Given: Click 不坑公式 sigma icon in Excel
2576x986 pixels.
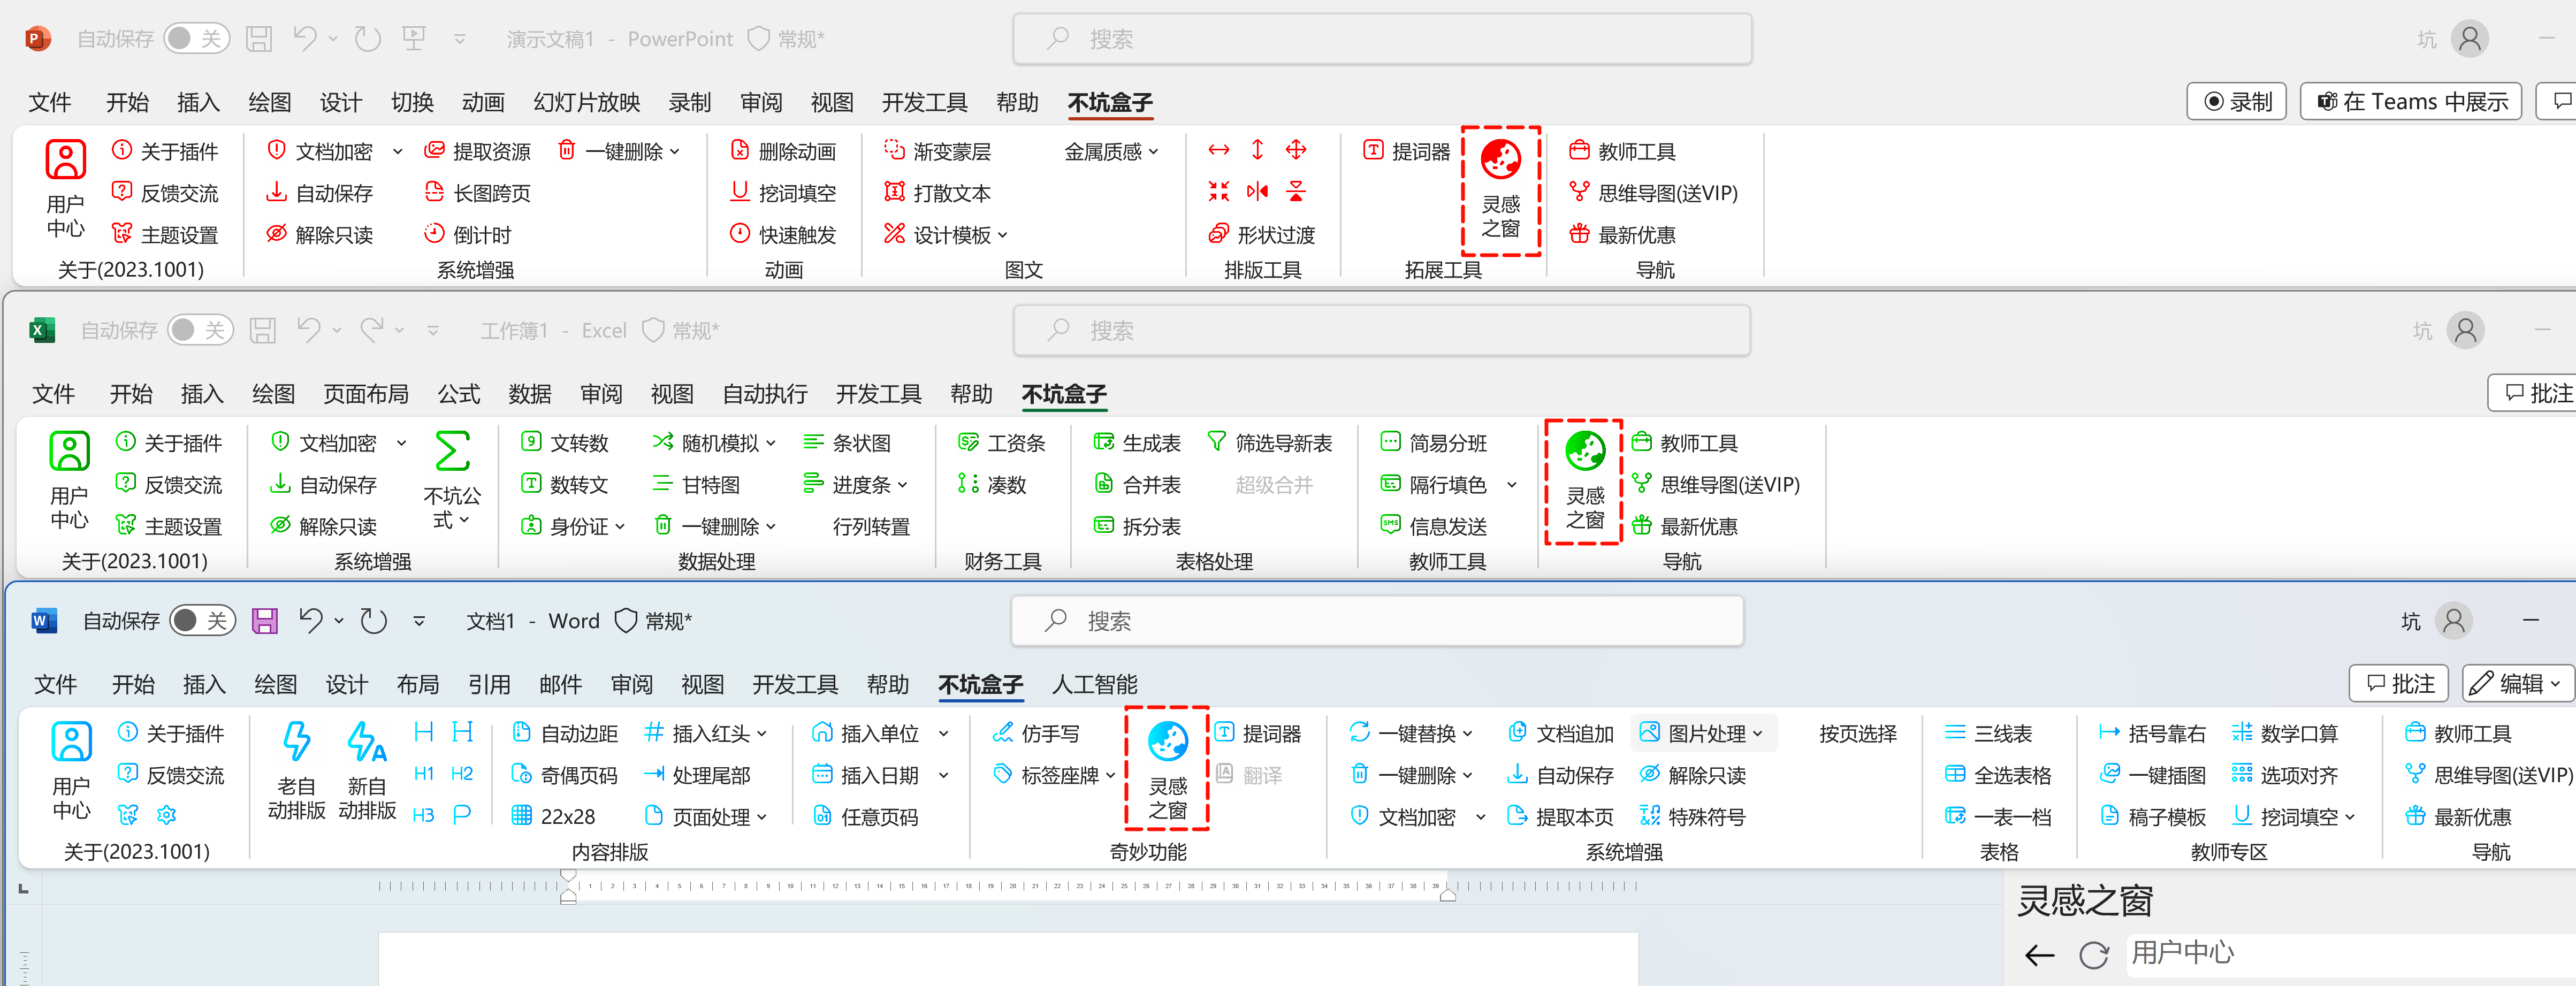Looking at the screenshot, I should pyautogui.click(x=452, y=452).
